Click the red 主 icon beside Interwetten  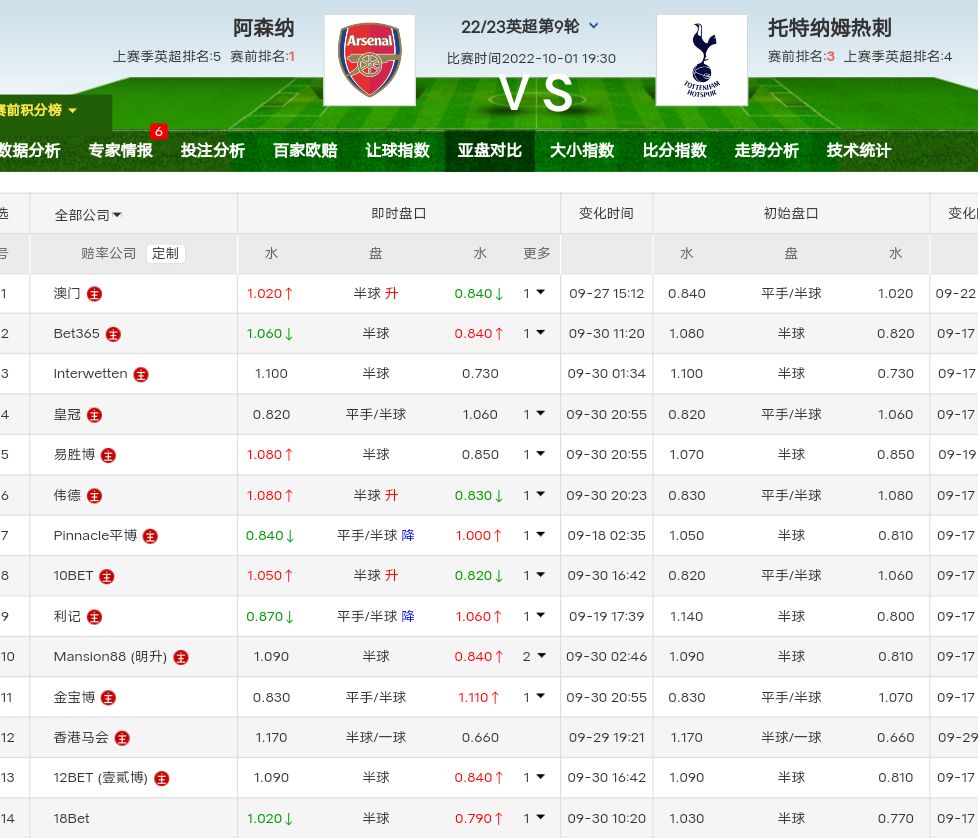141,374
